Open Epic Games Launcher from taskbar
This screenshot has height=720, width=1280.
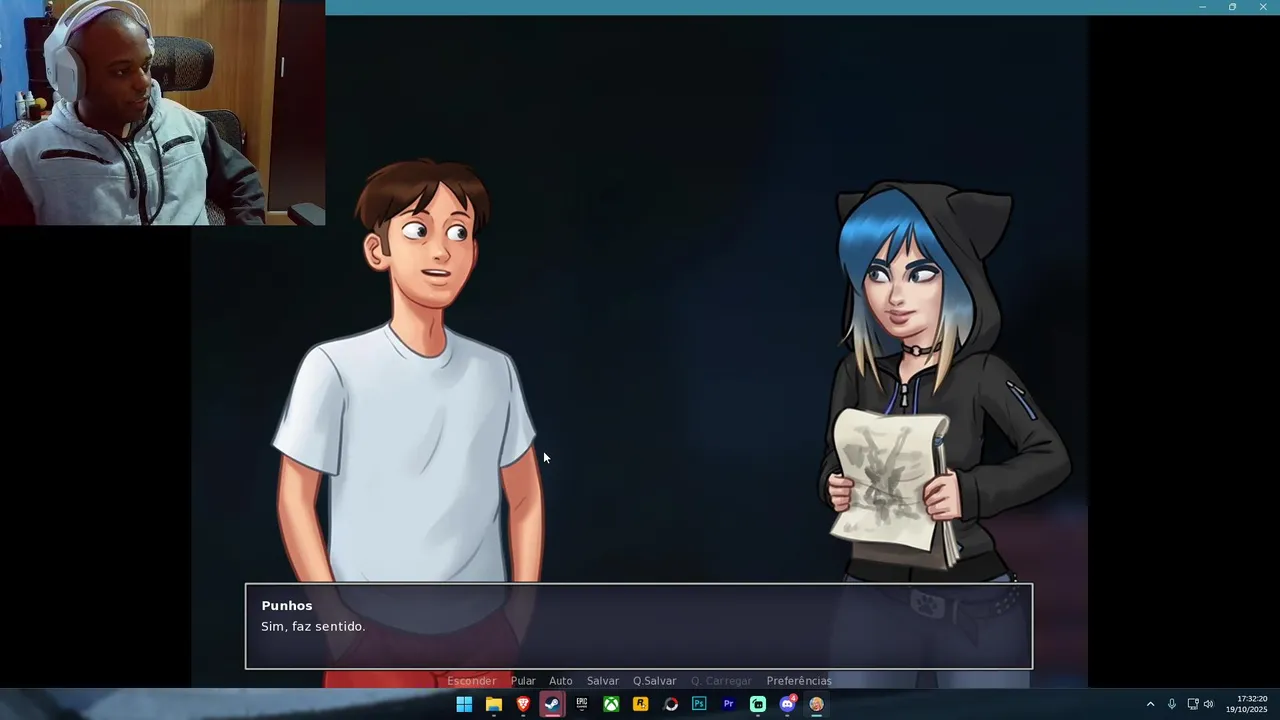click(581, 704)
